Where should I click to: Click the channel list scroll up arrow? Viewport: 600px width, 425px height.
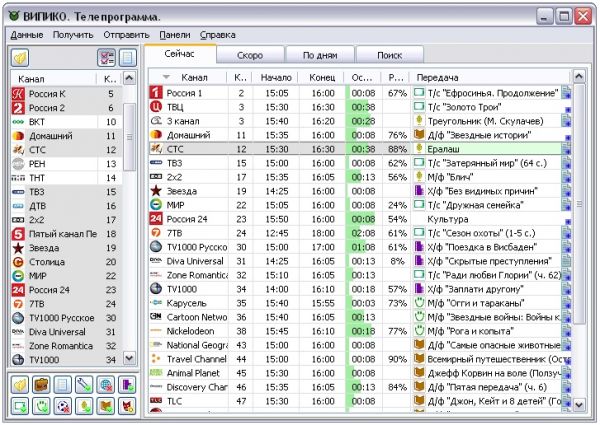[x=129, y=78]
